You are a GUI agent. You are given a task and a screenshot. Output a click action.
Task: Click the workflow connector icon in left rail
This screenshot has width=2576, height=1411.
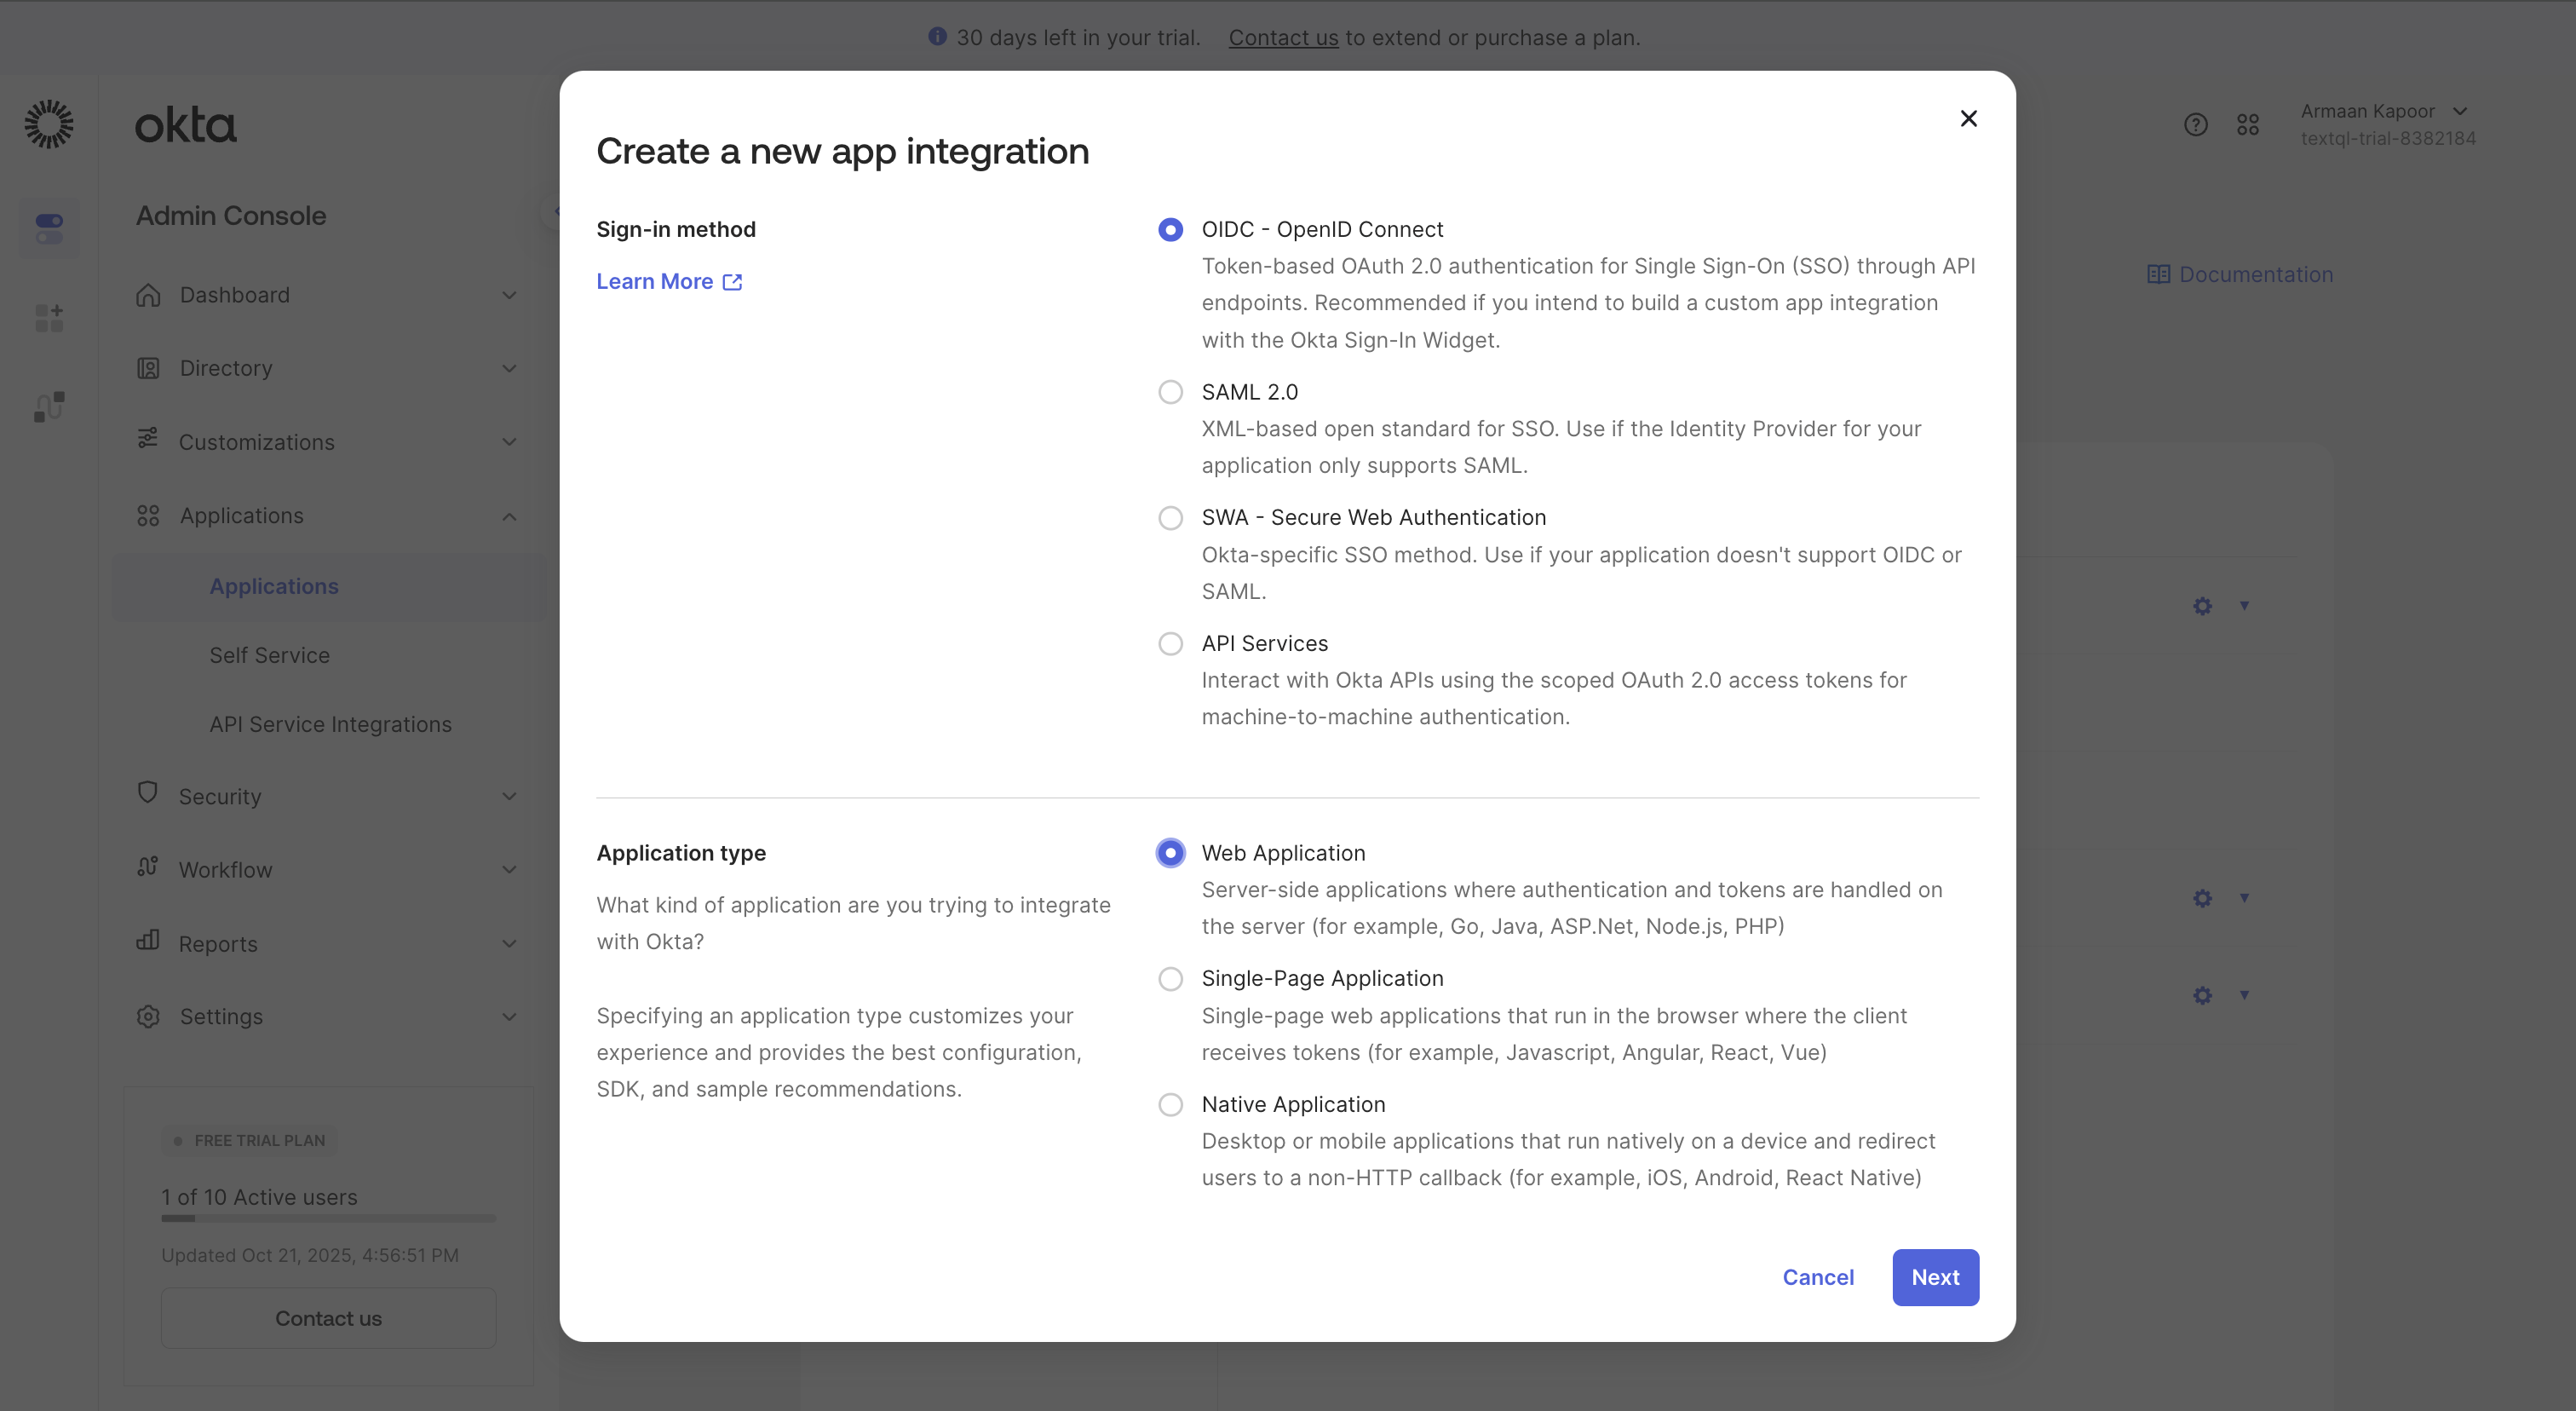[x=49, y=406]
